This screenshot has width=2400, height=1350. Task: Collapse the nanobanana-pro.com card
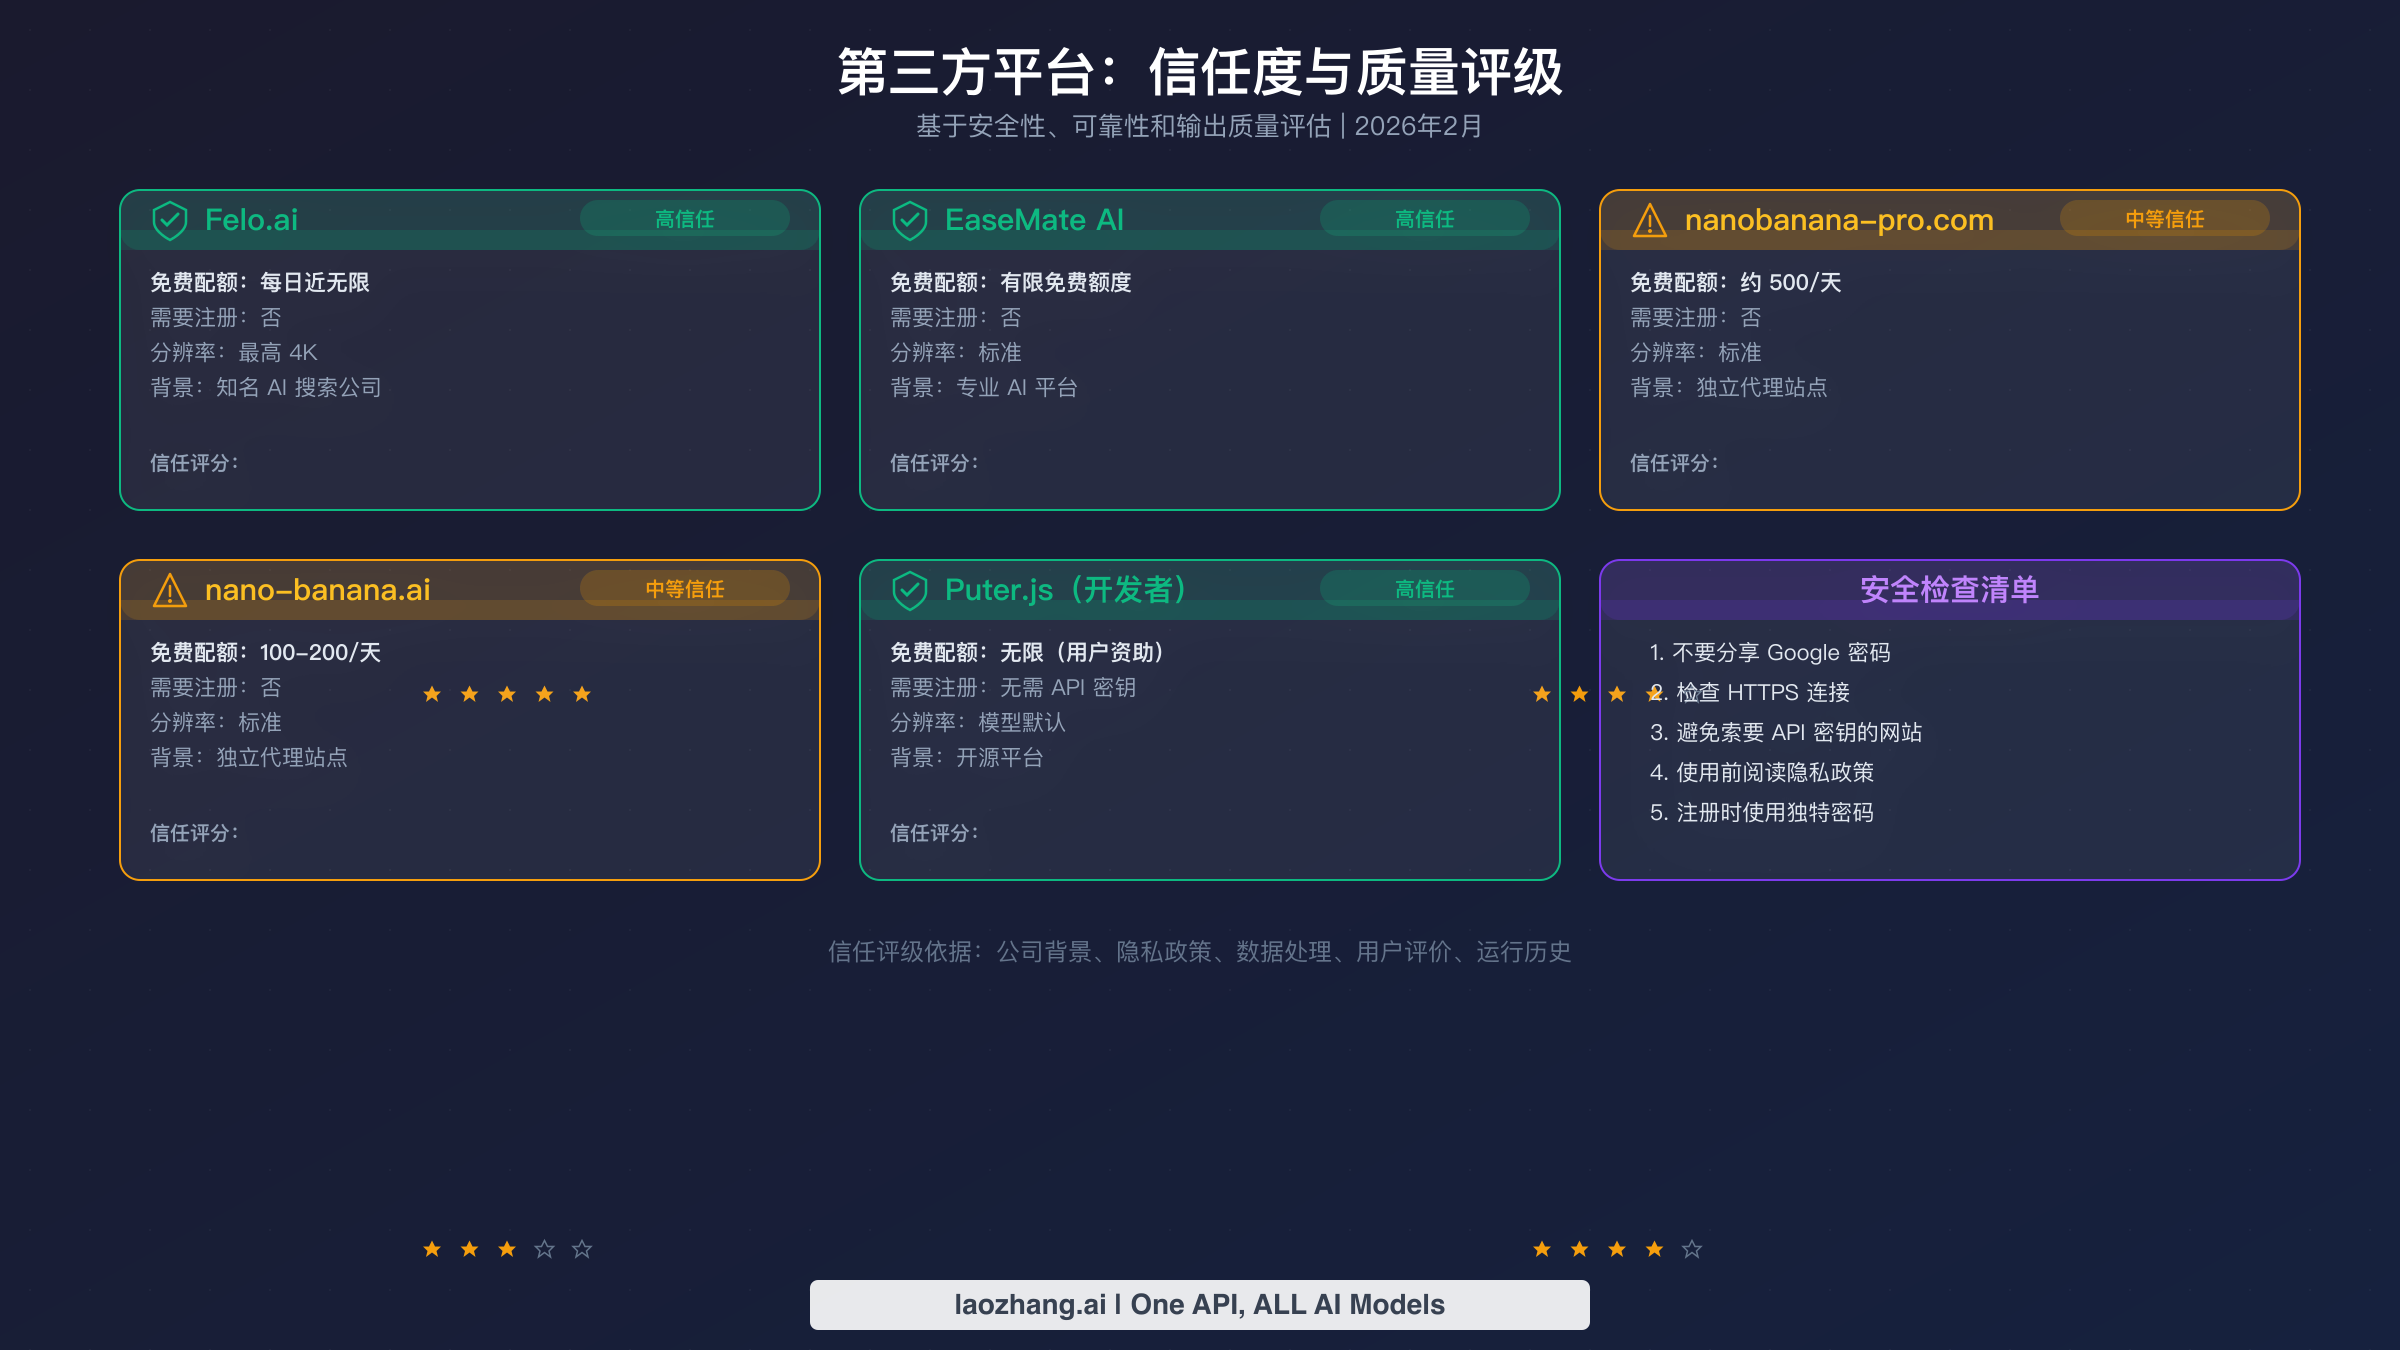coord(1948,350)
